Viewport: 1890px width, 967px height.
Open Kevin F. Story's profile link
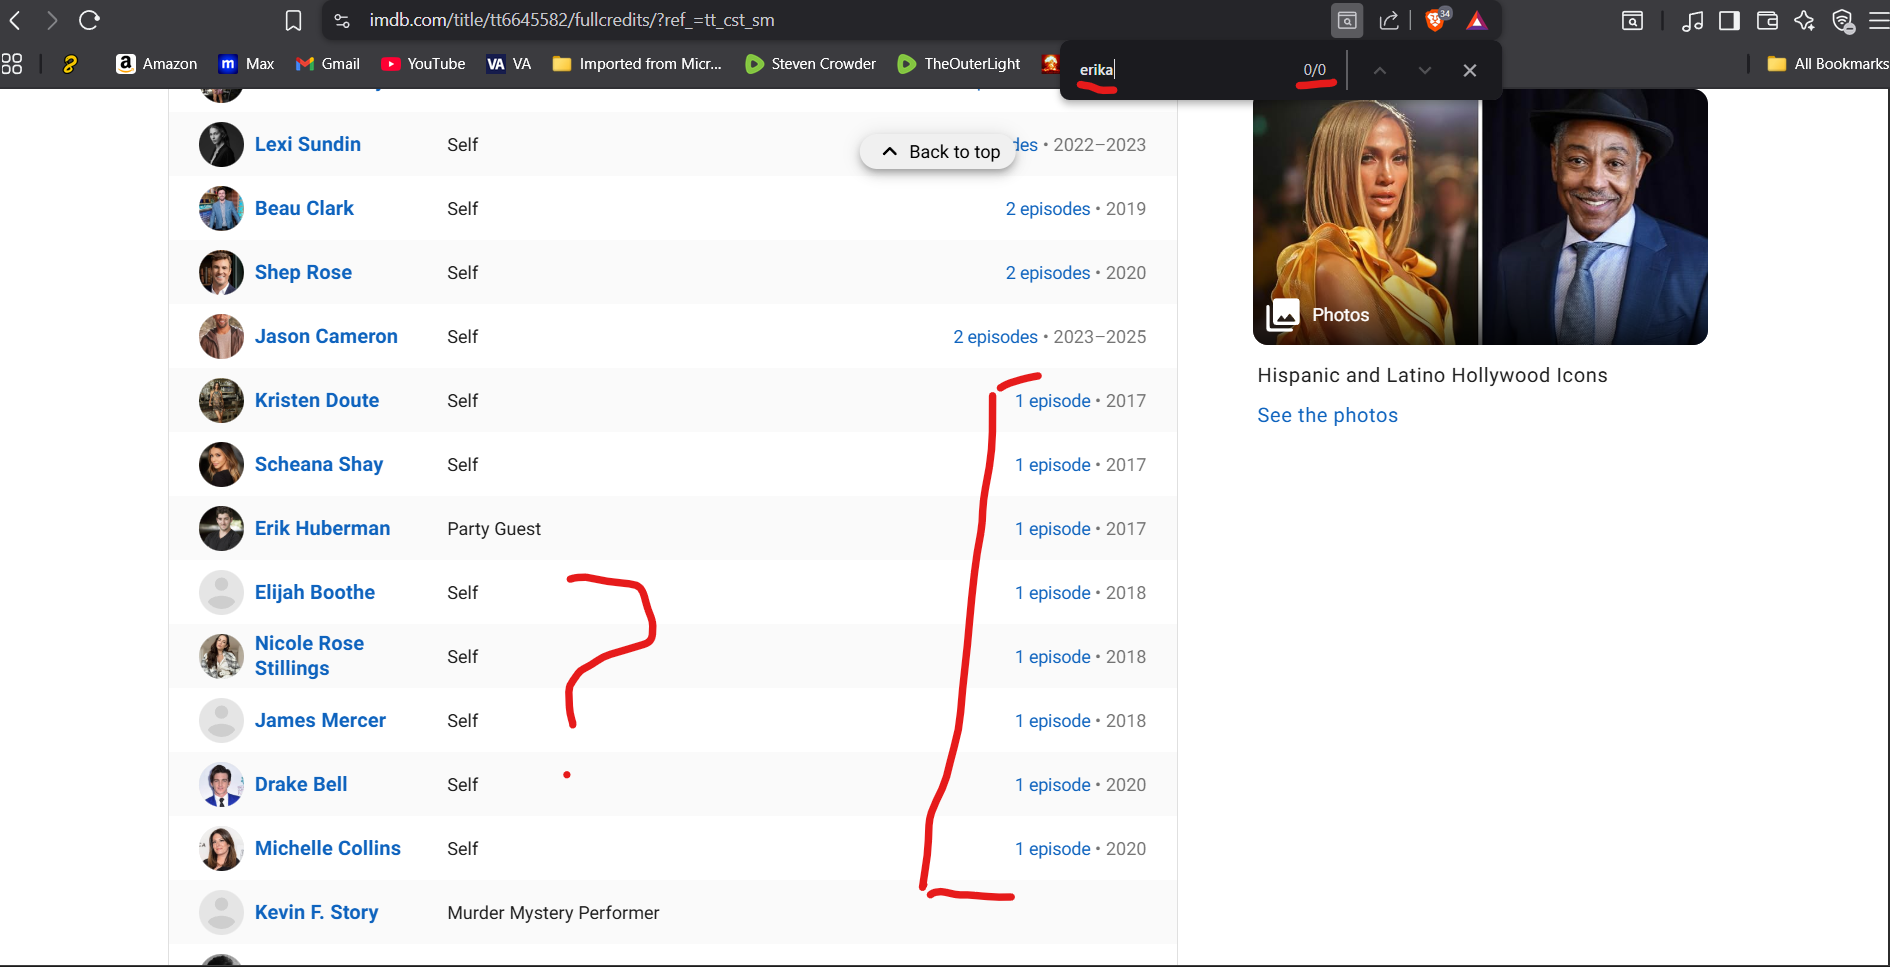(x=316, y=912)
